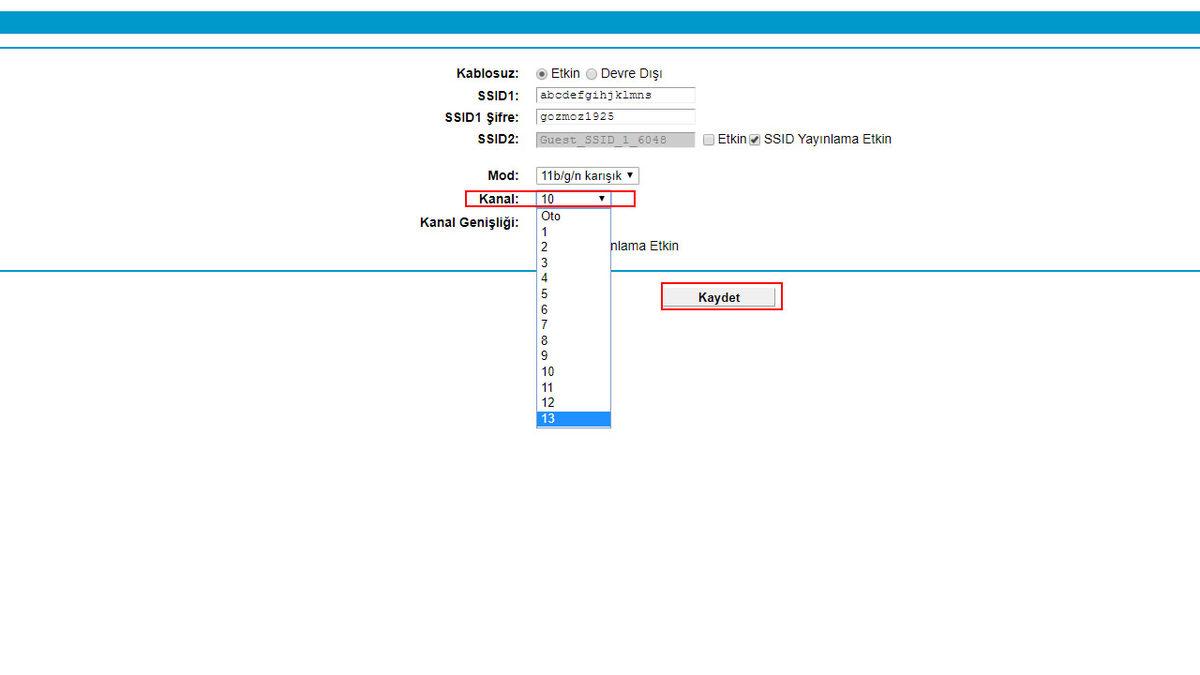Click the SSID1 name input field
Viewport: 1200px width, 675px height.
click(x=615, y=96)
